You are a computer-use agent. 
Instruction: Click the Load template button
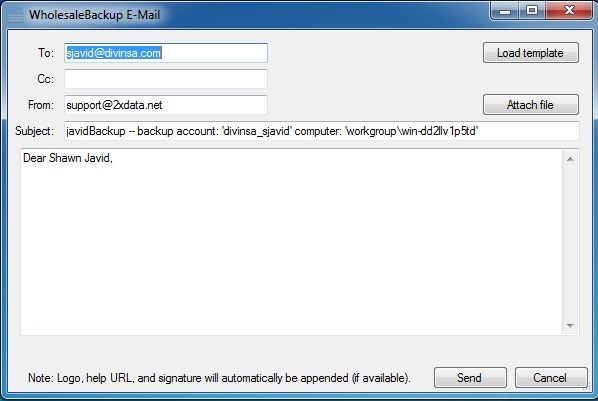pos(530,53)
